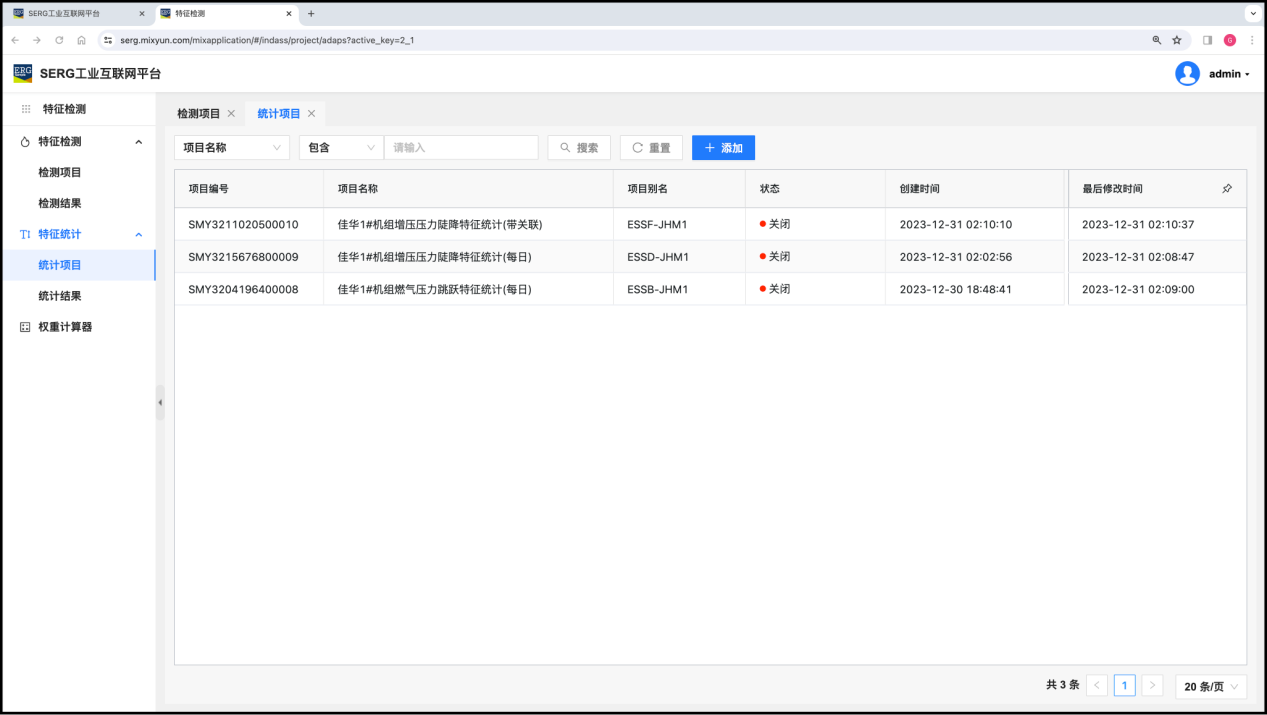Click the 重置 reset button
Image resolution: width=1267 pixels, height=715 pixels.
pyautogui.click(x=651, y=148)
